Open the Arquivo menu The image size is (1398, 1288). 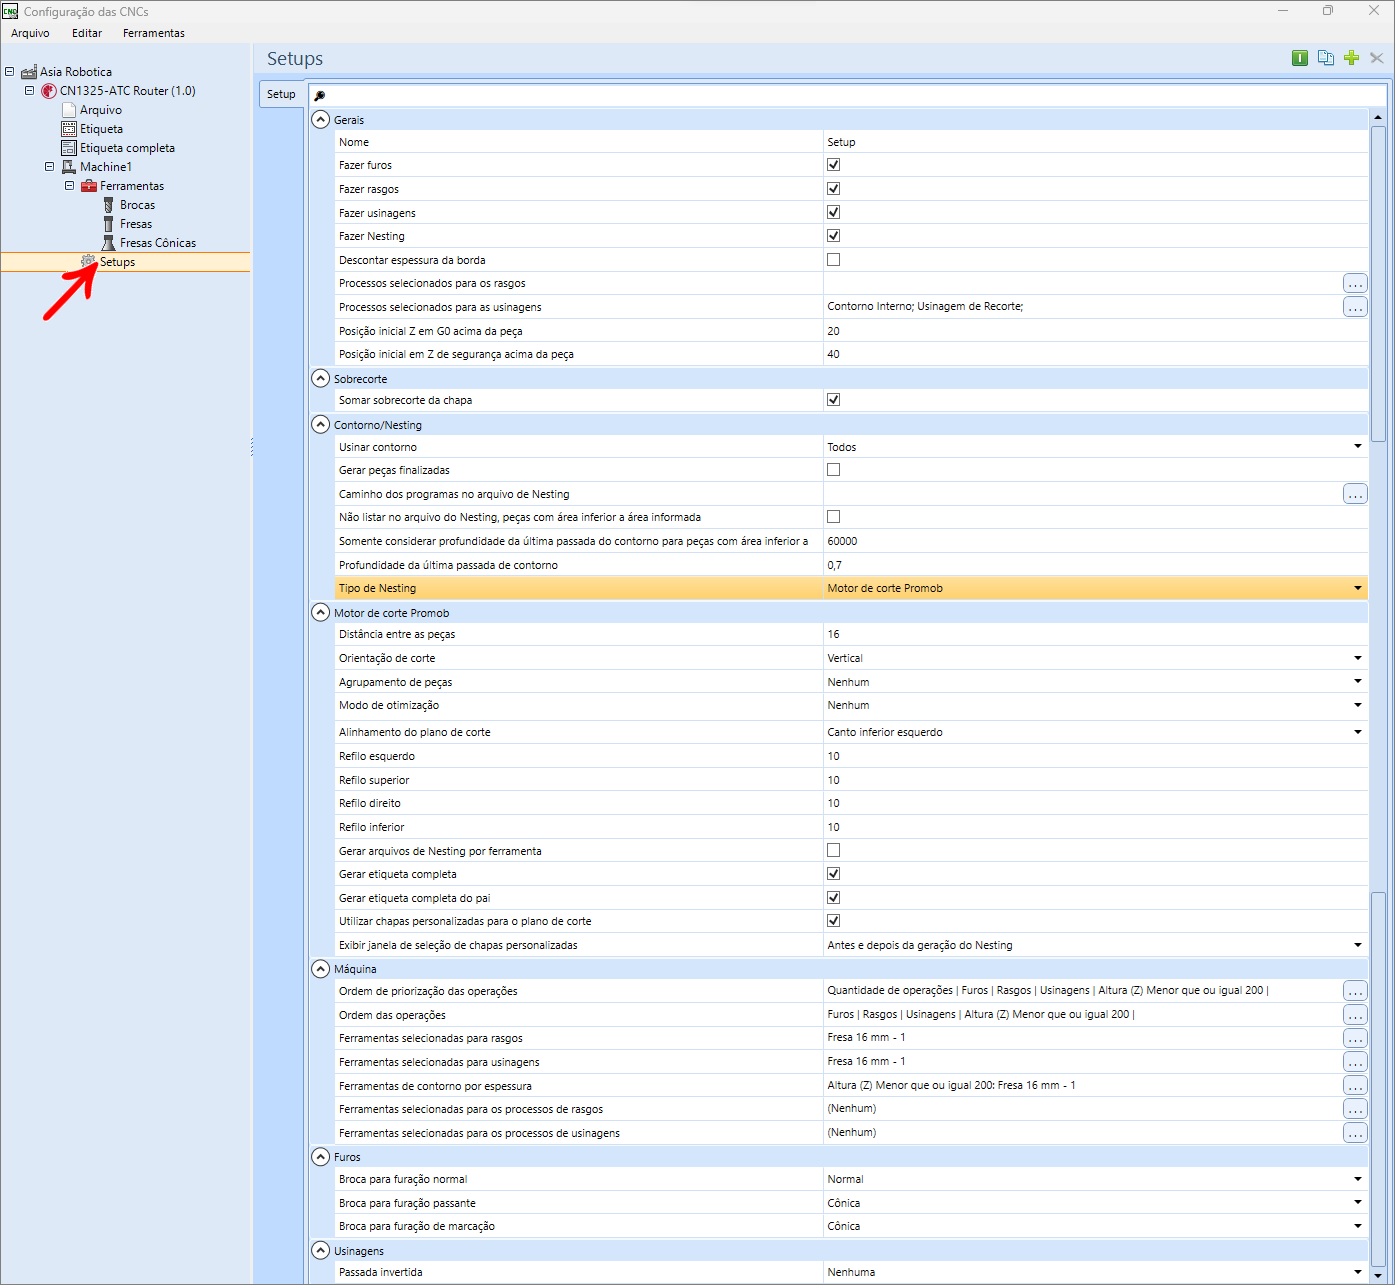(30, 33)
